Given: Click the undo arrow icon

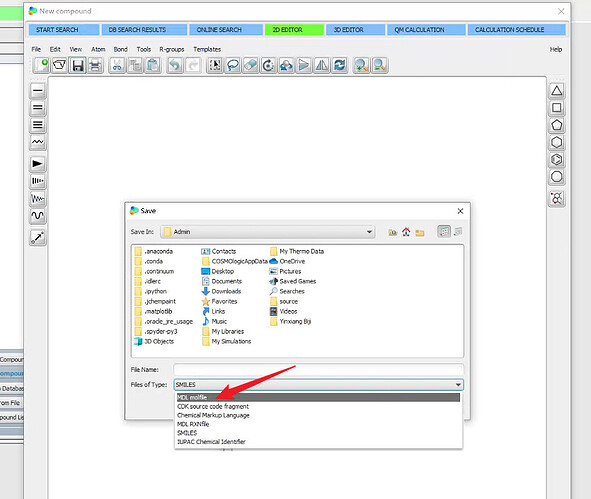Looking at the screenshot, I should click(x=175, y=65).
